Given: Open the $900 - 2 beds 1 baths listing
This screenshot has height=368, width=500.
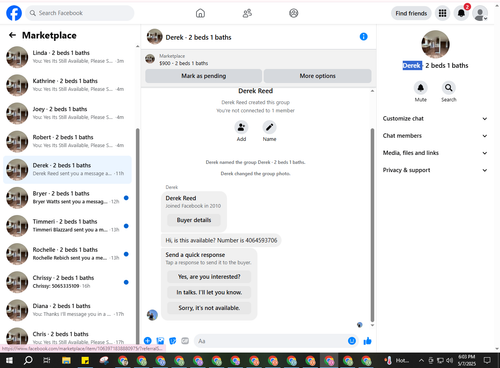Looking at the screenshot, I should pos(258,59).
